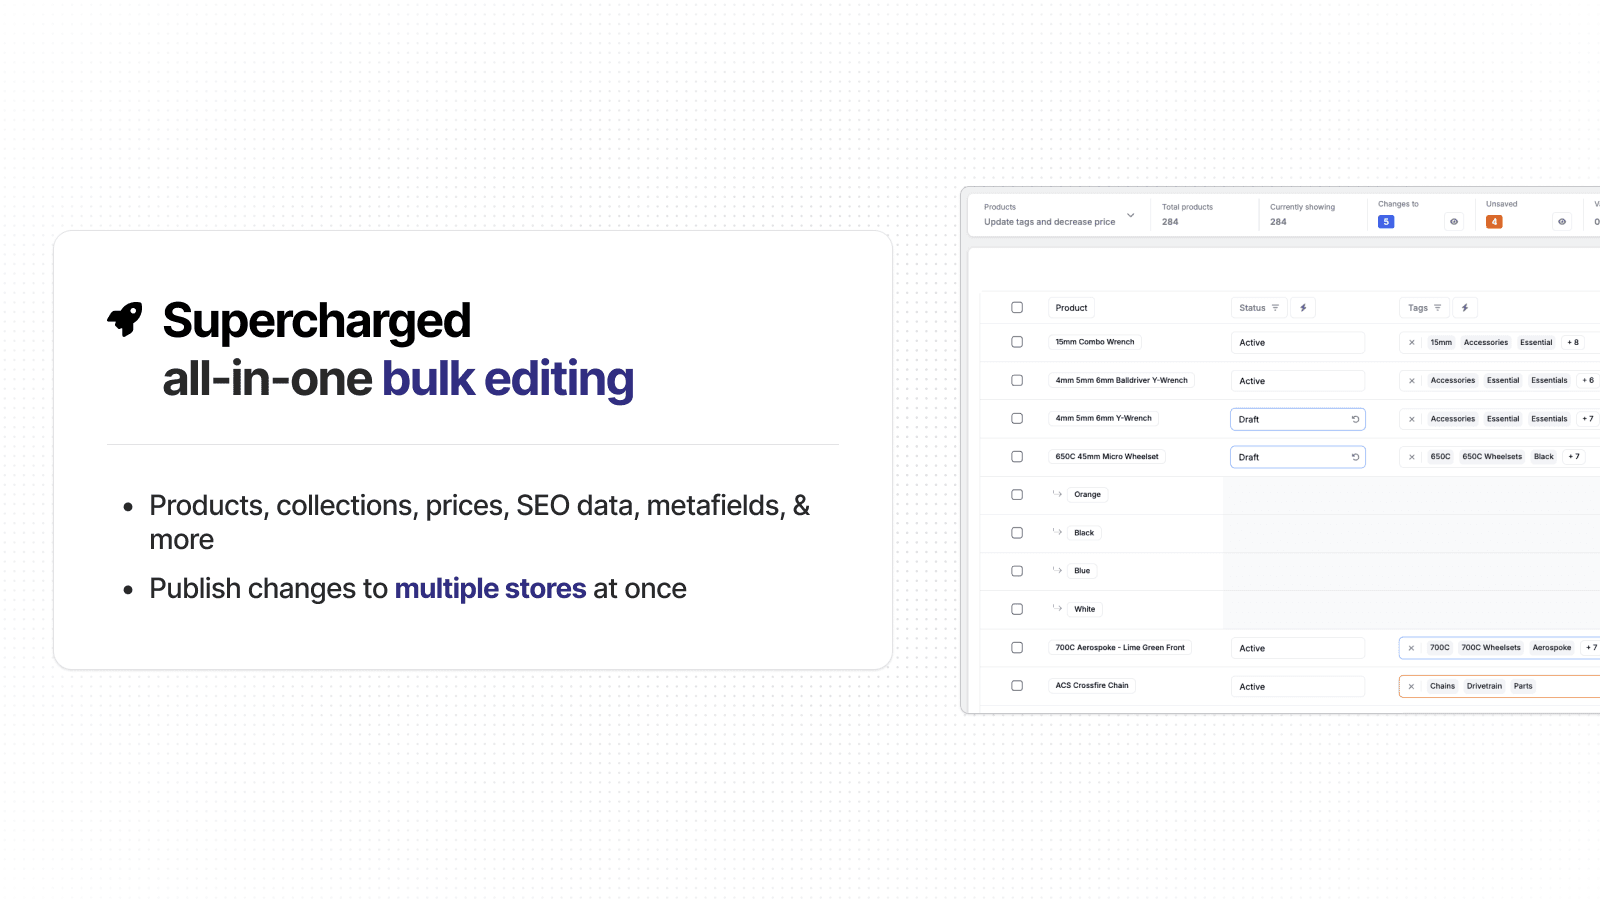Check the 15mm Combo Wrench row checkbox
1600x900 pixels.
(x=1017, y=342)
